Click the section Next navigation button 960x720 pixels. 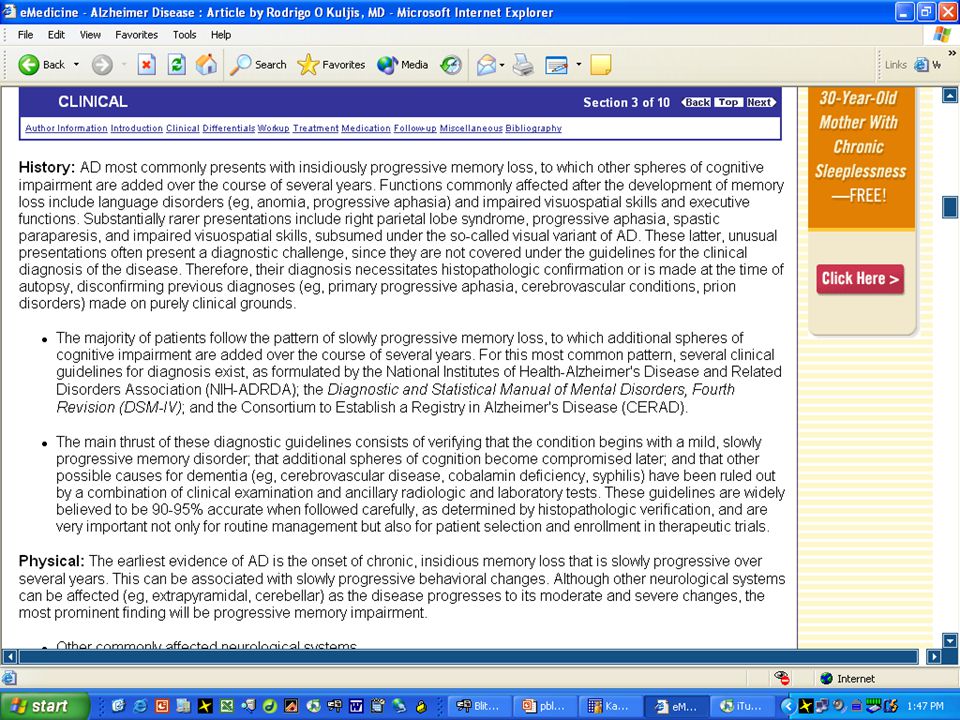(760, 102)
